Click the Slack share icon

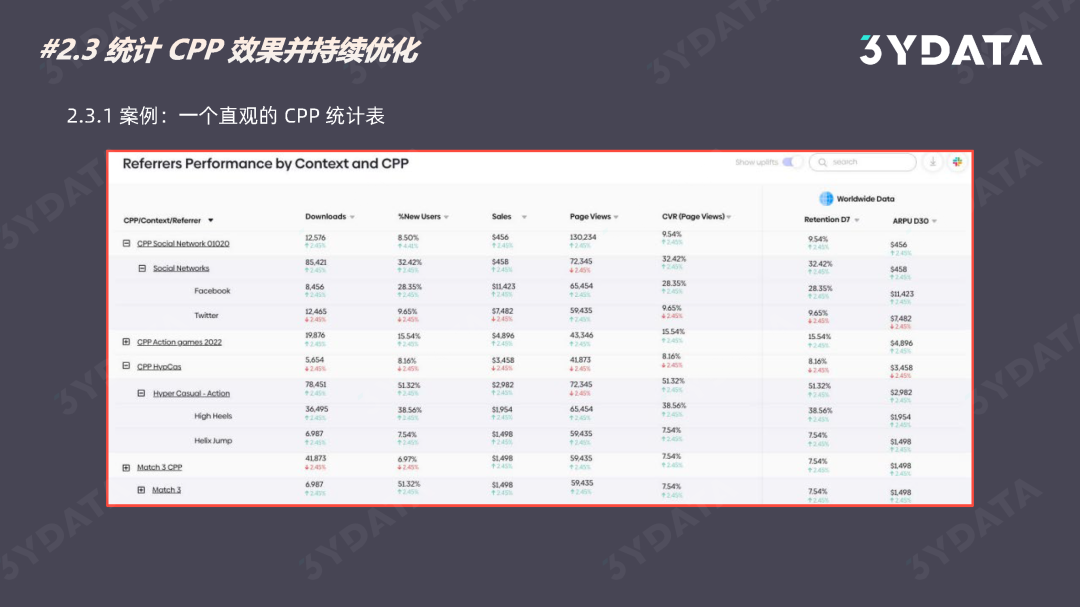957,162
